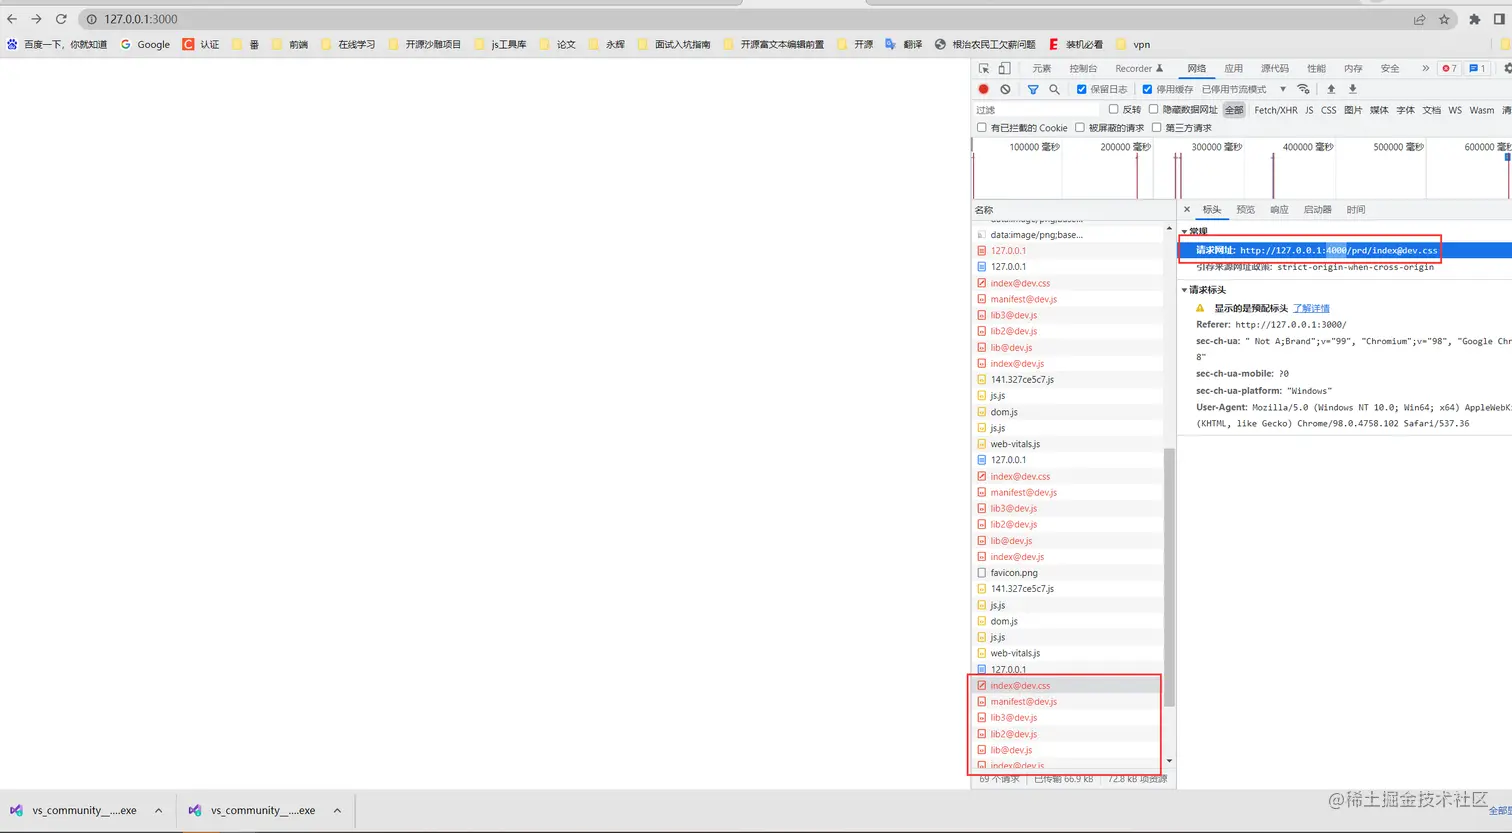Click the export HAR download icon
The width and height of the screenshot is (1512, 833).
pyautogui.click(x=1353, y=89)
